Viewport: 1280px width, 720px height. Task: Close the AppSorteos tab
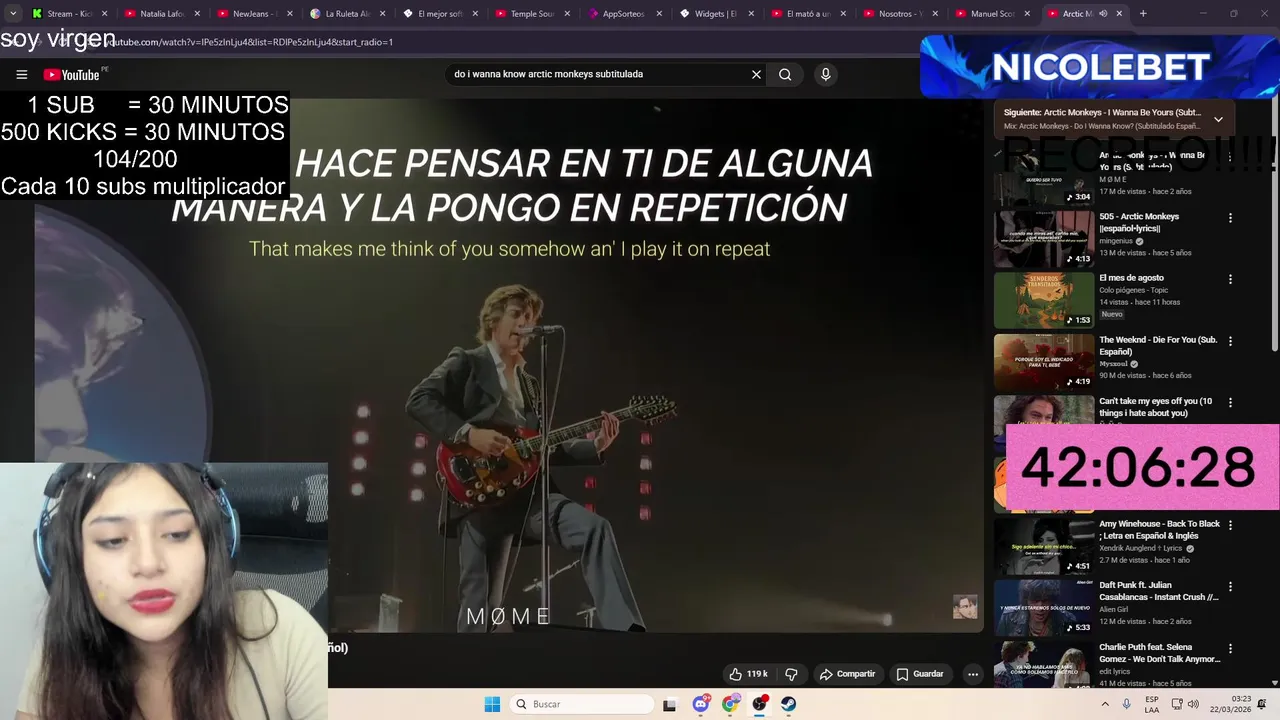pyautogui.click(x=659, y=14)
